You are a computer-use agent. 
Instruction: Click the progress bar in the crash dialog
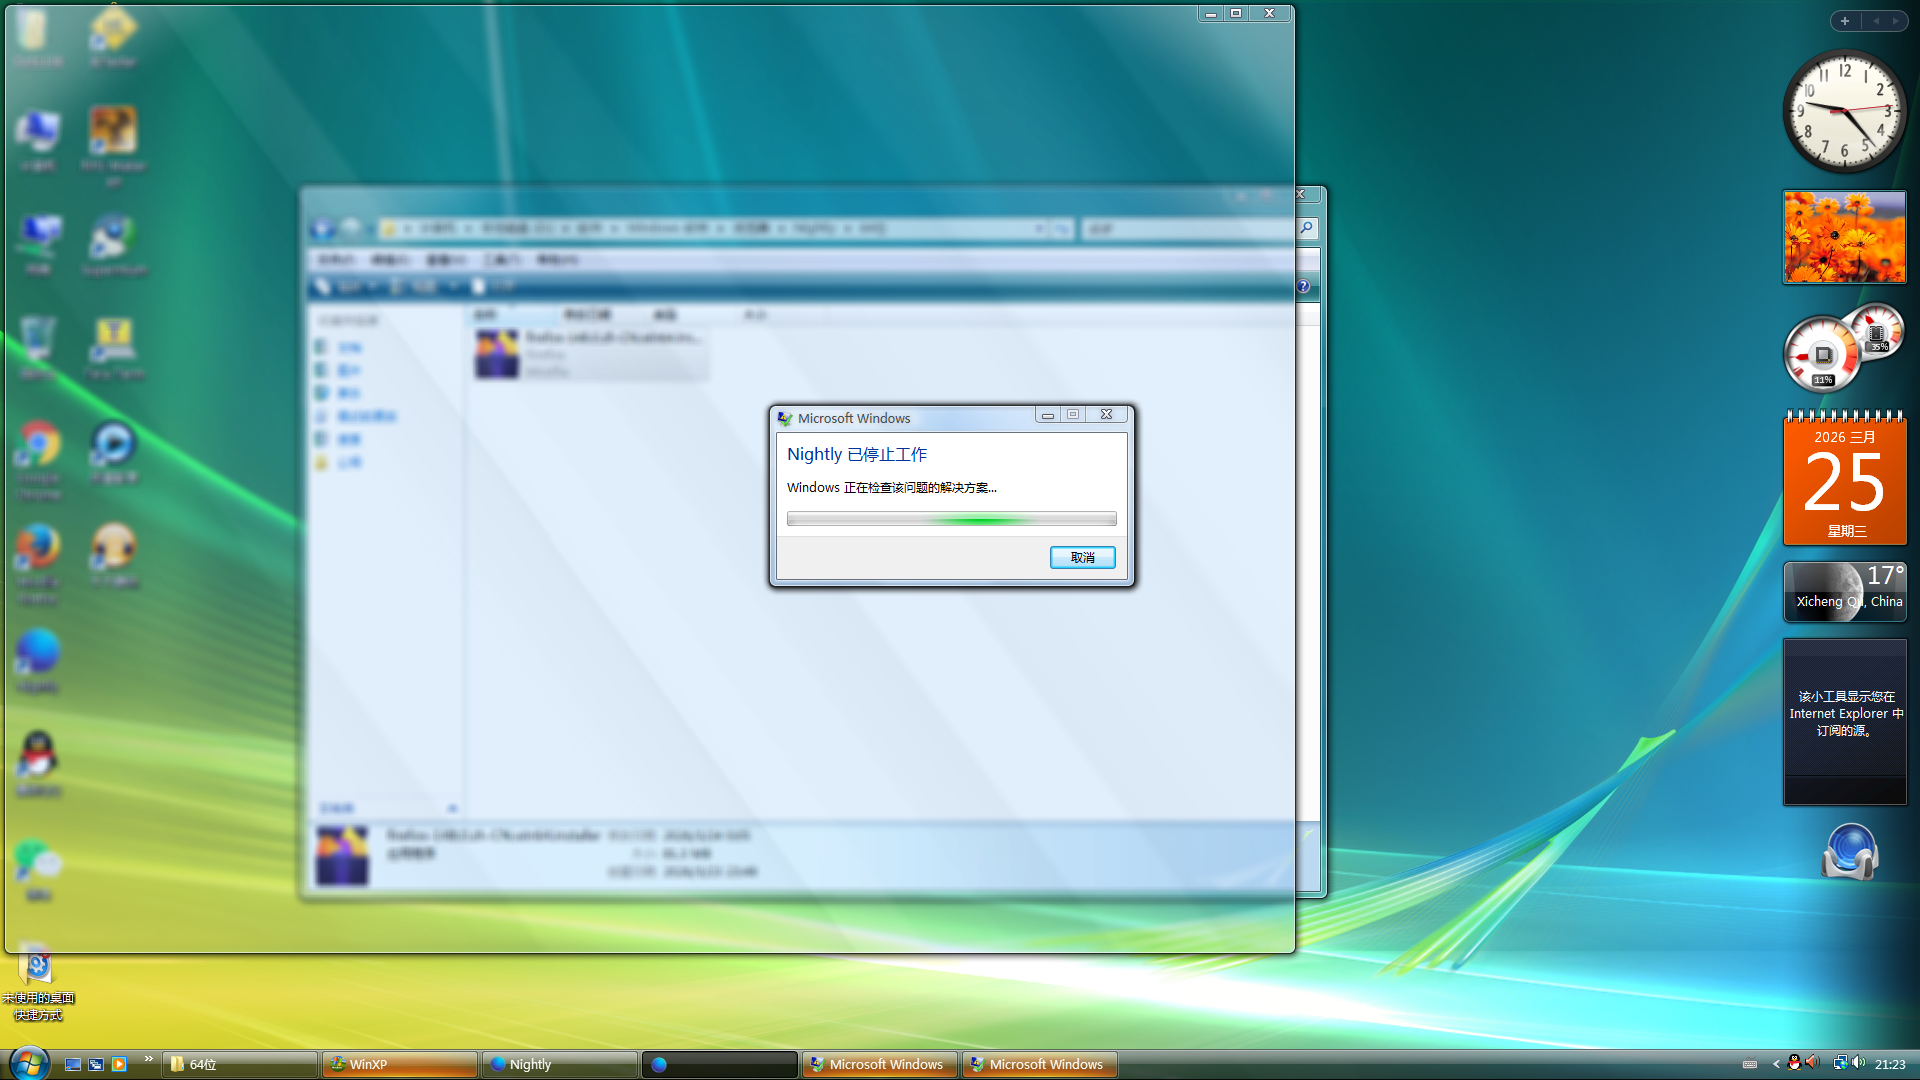tap(951, 519)
